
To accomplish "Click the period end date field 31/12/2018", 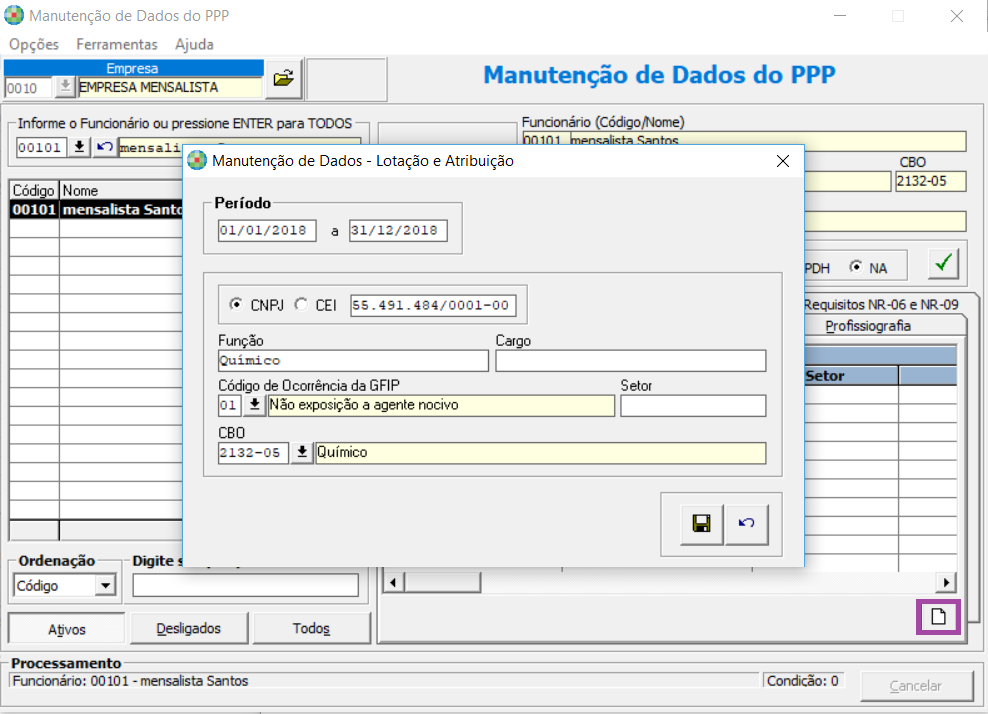I will [398, 231].
